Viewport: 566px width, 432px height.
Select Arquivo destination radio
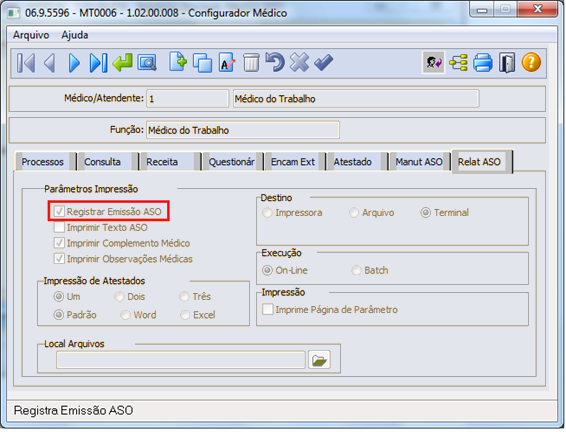(x=354, y=213)
